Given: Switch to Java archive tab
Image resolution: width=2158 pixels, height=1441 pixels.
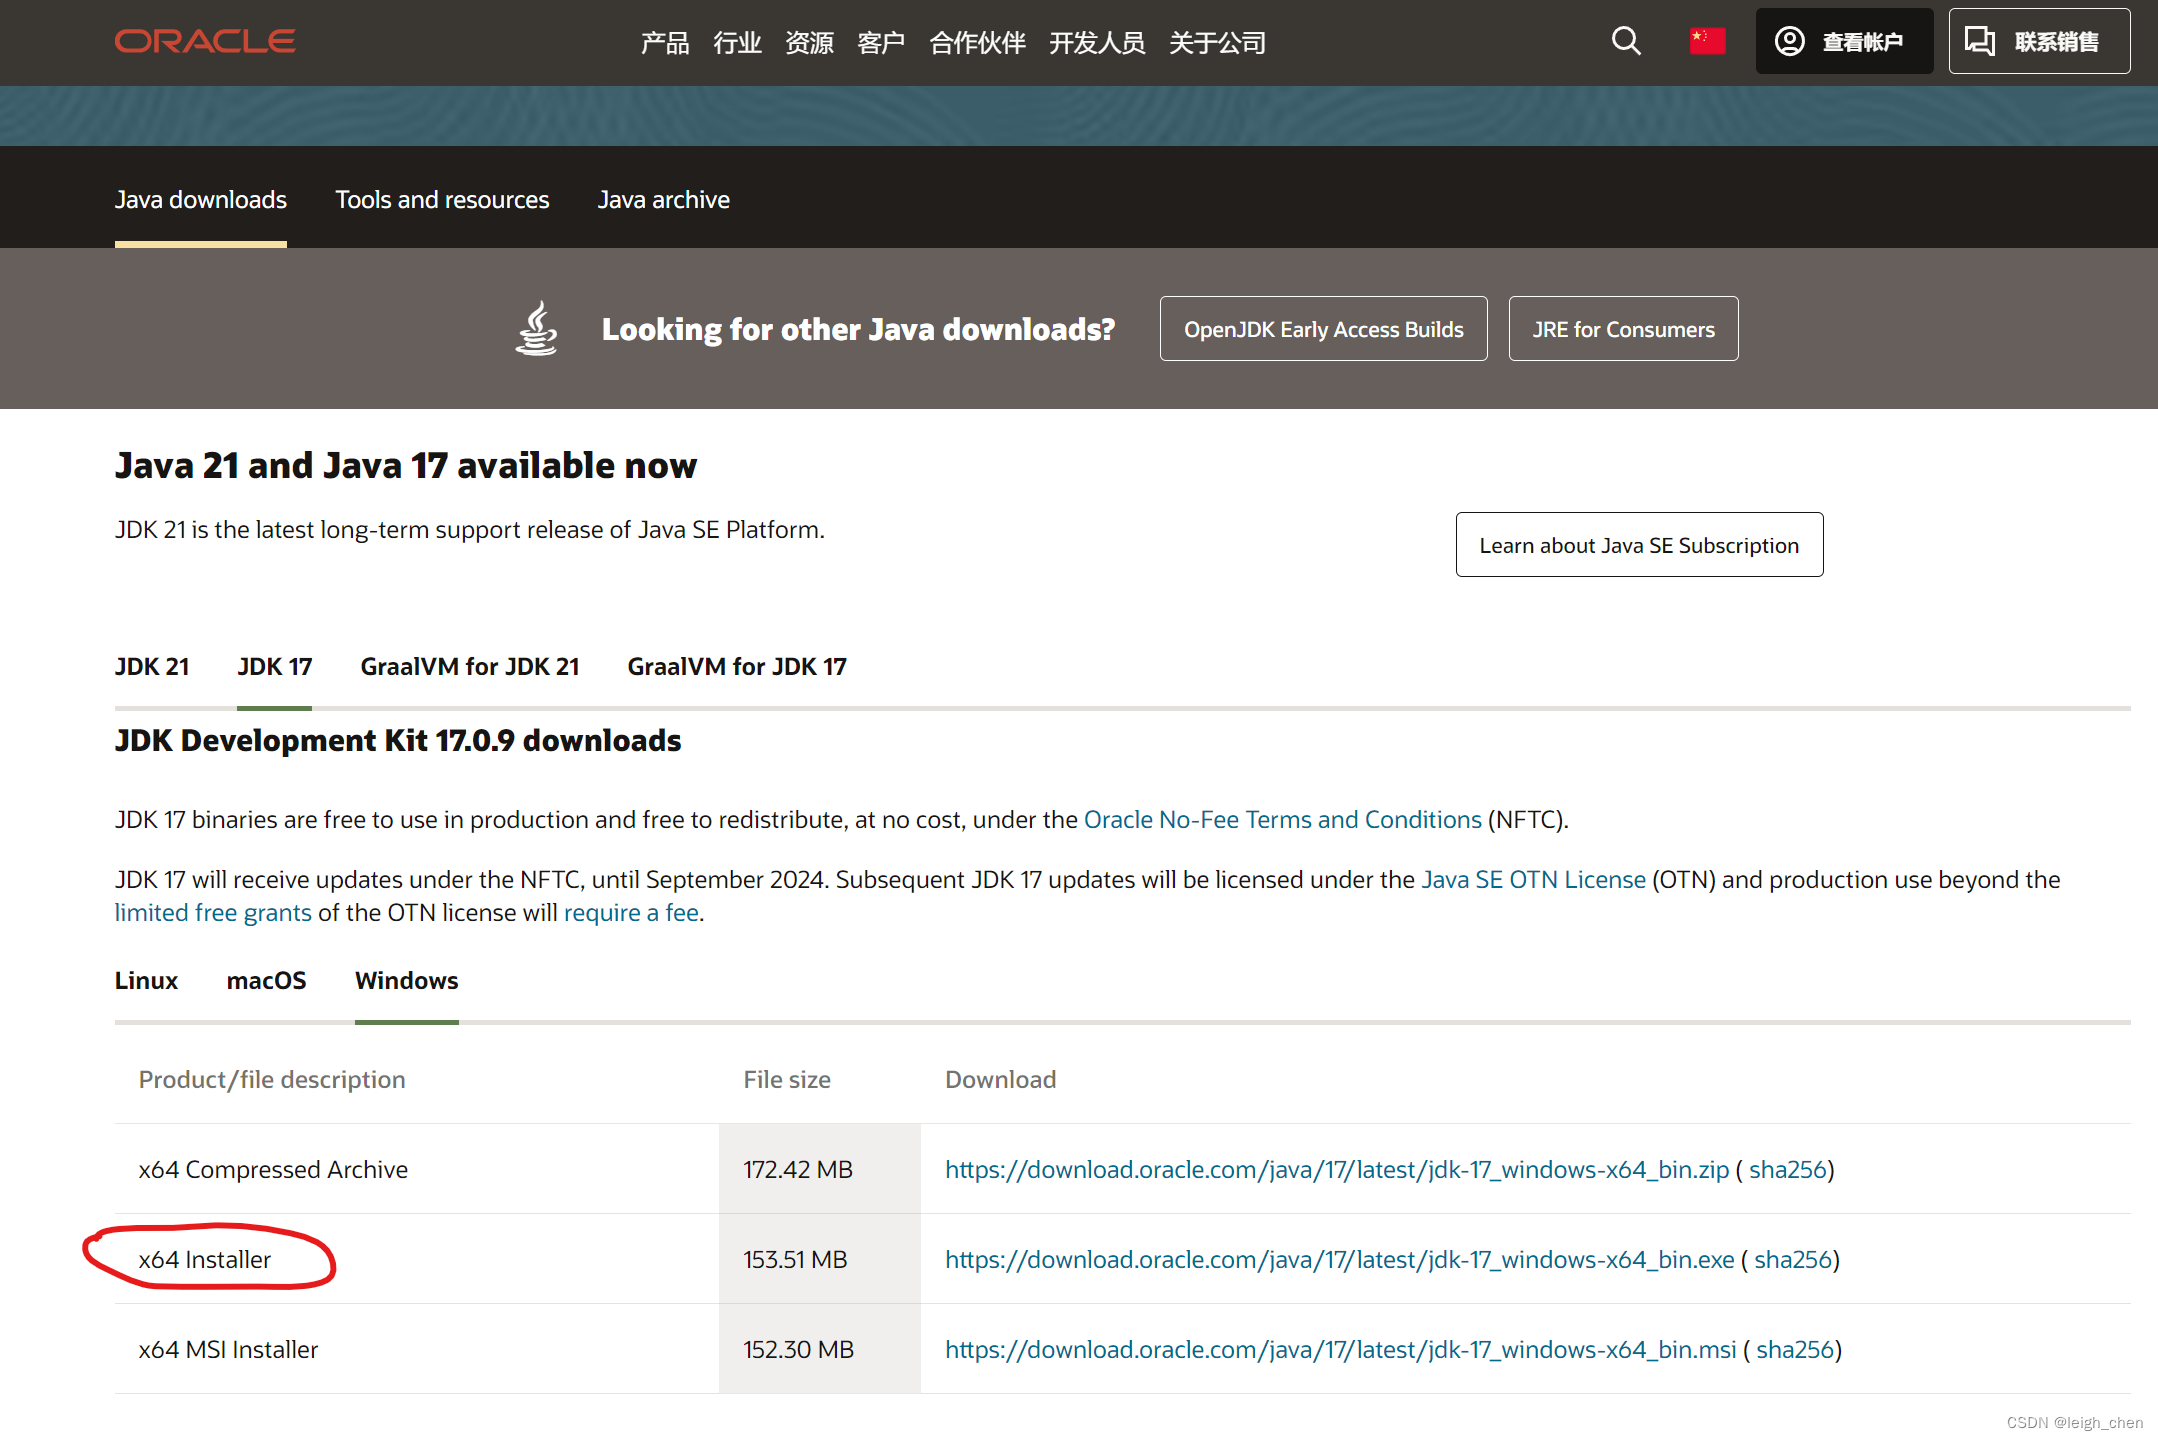Looking at the screenshot, I should 664,199.
